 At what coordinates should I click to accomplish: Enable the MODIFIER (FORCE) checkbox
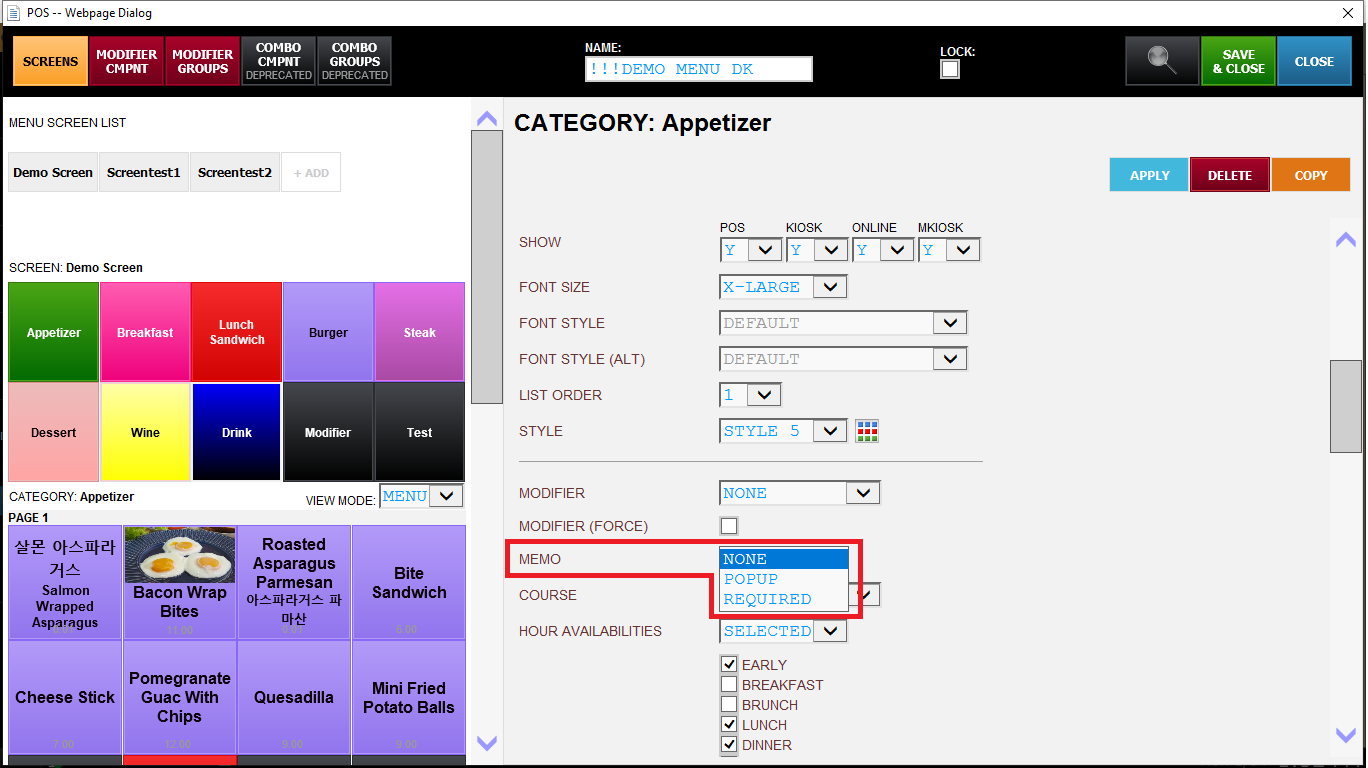point(729,526)
